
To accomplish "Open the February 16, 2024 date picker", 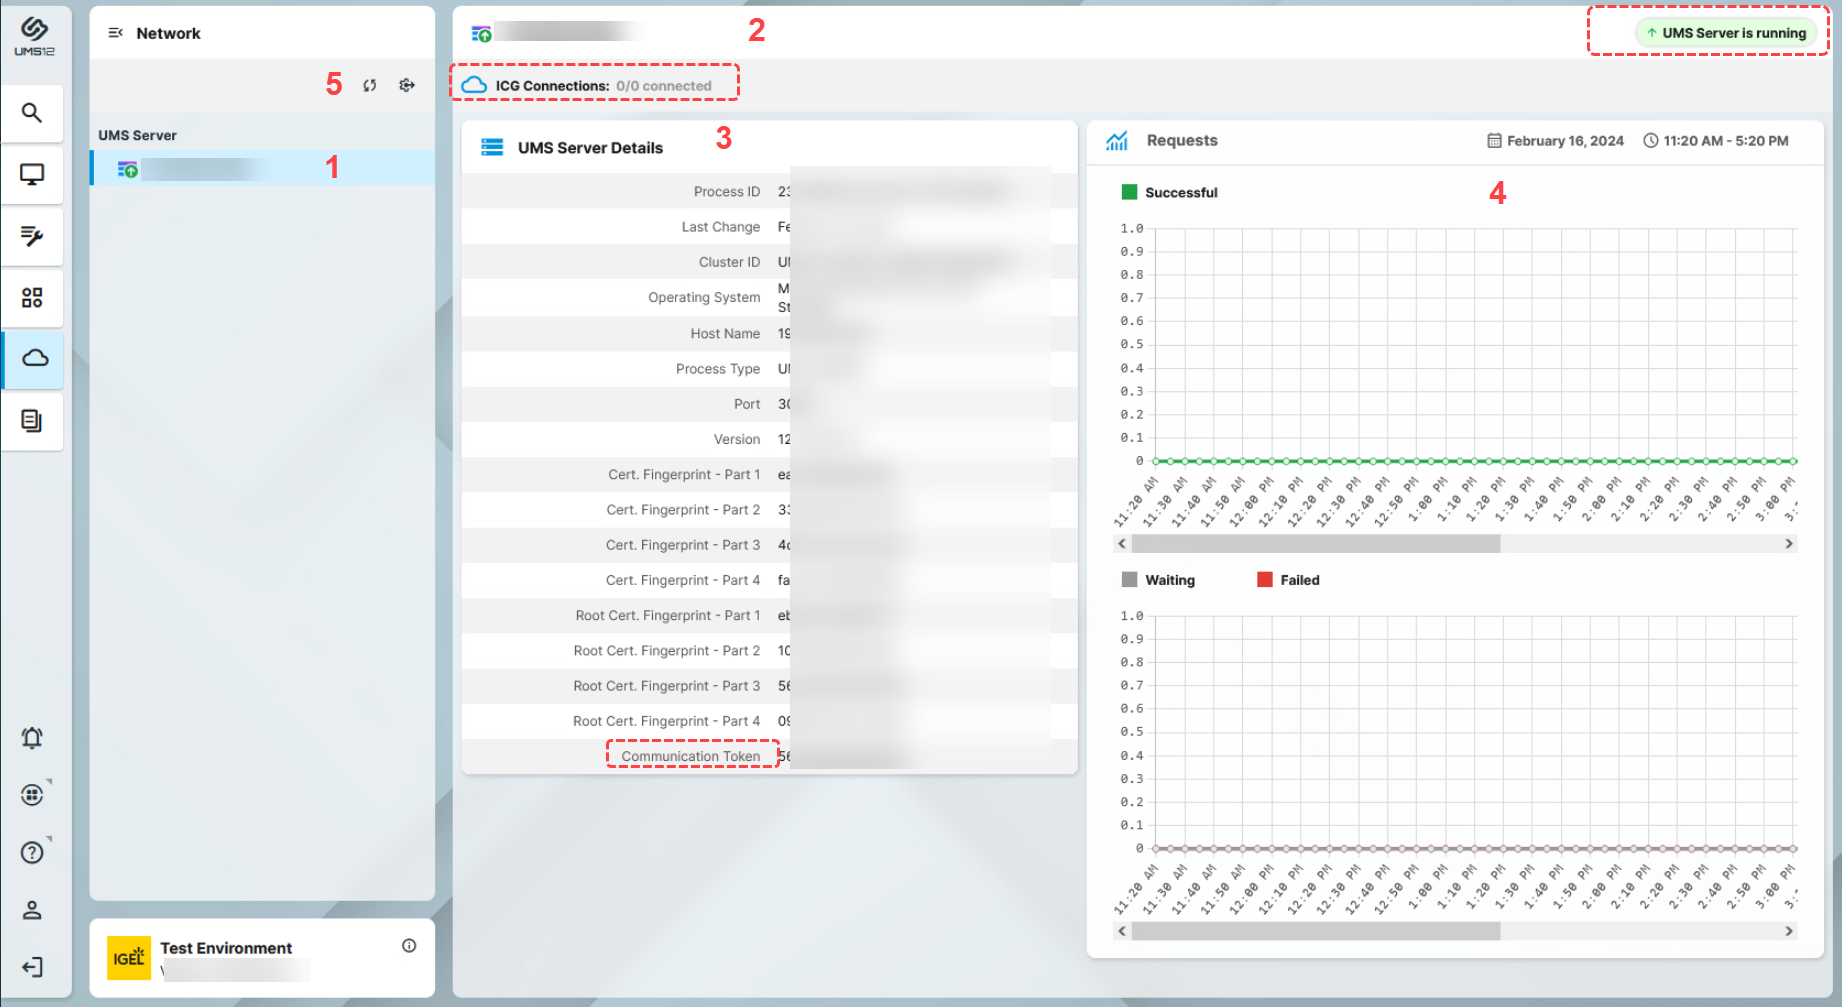I will tap(1555, 140).
